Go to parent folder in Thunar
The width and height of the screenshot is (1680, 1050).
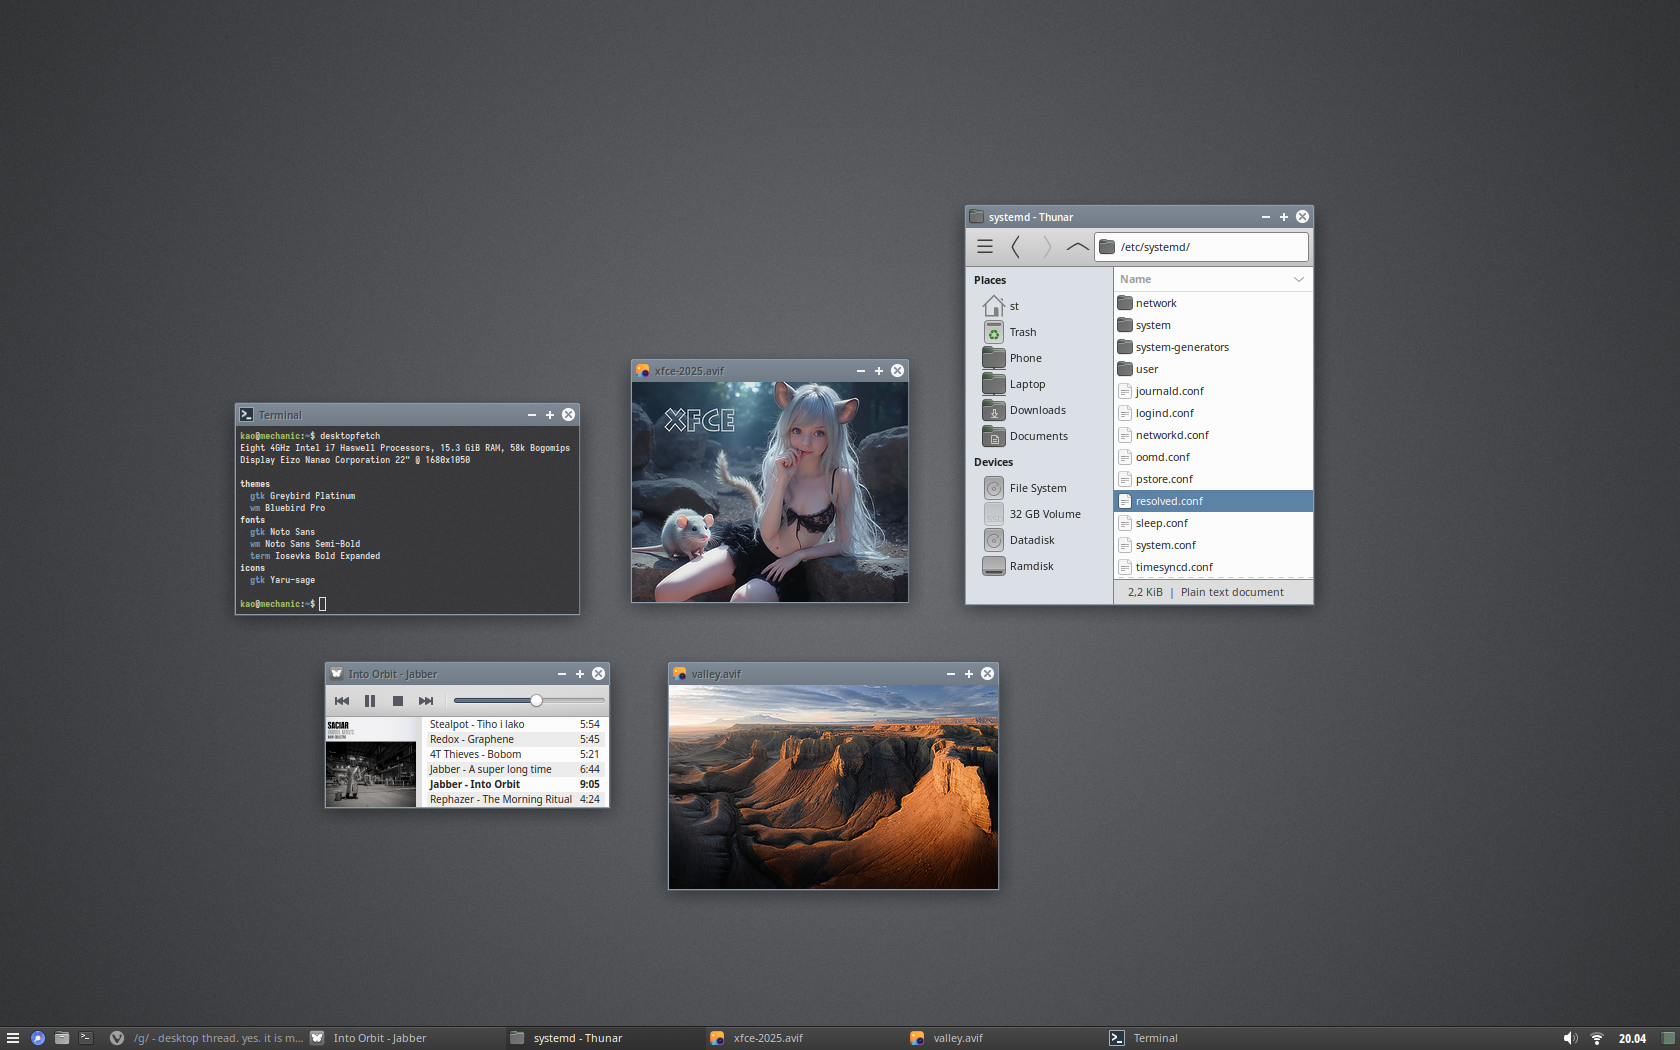1077,246
